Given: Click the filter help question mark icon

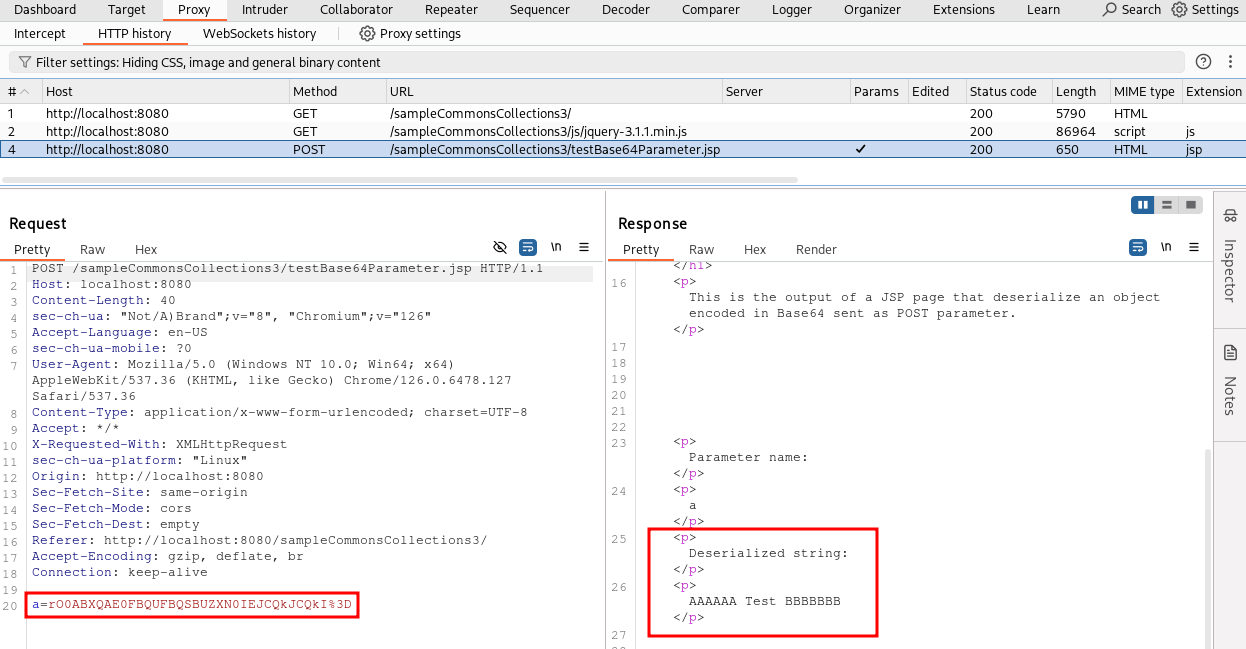Looking at the screenshot, I should click(x=1203, y=62).
